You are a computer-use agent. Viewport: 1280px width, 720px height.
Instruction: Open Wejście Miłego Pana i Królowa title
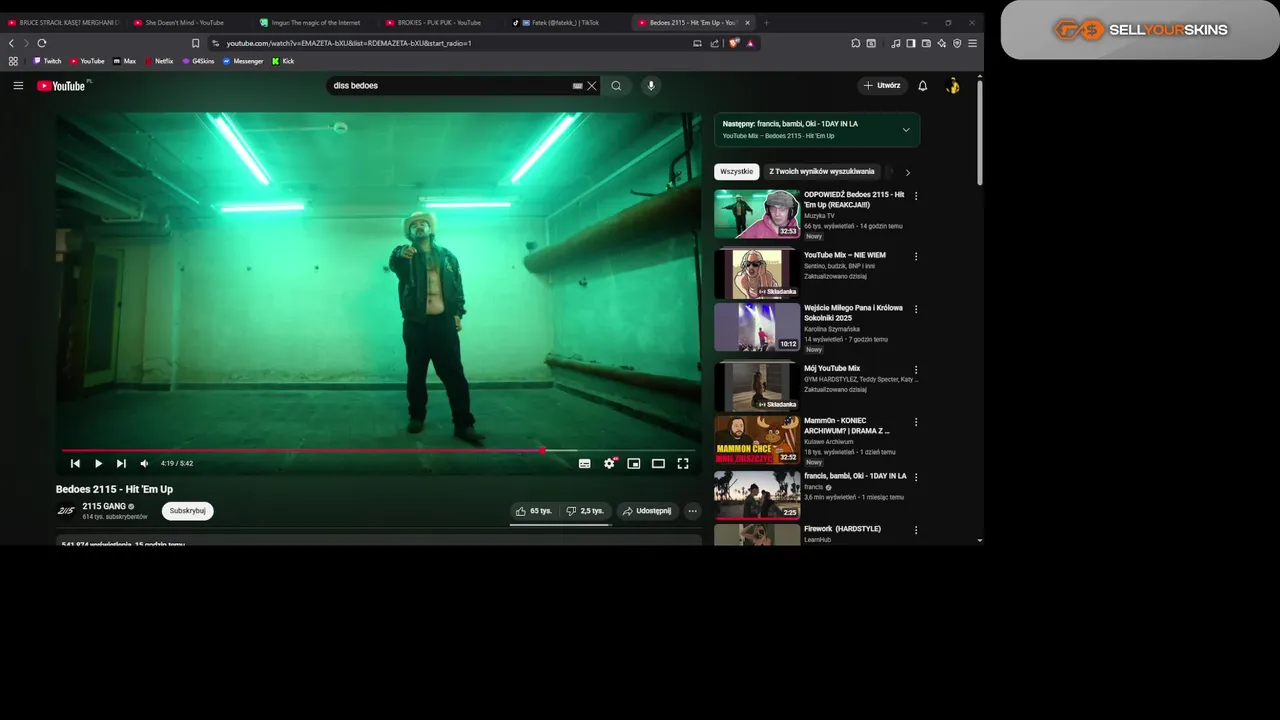coord(853,313)
